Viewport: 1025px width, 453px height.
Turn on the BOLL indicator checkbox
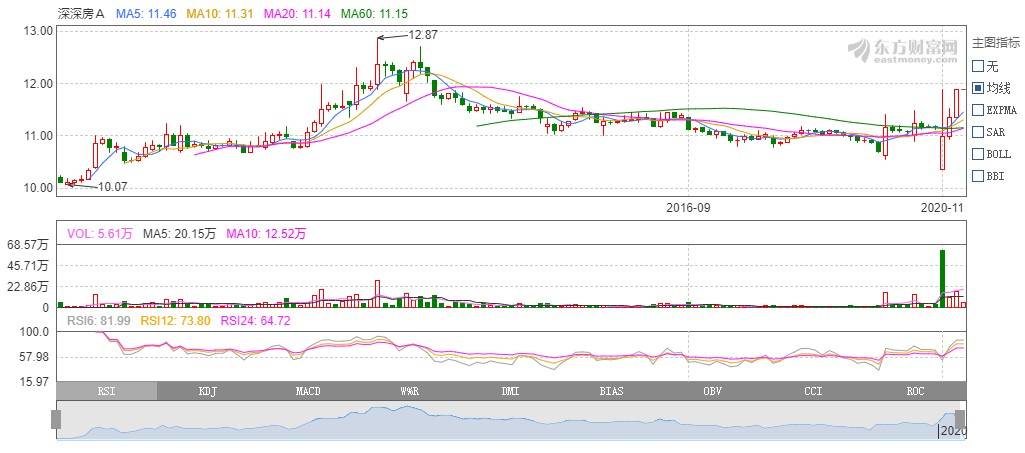tap(978, 154)
